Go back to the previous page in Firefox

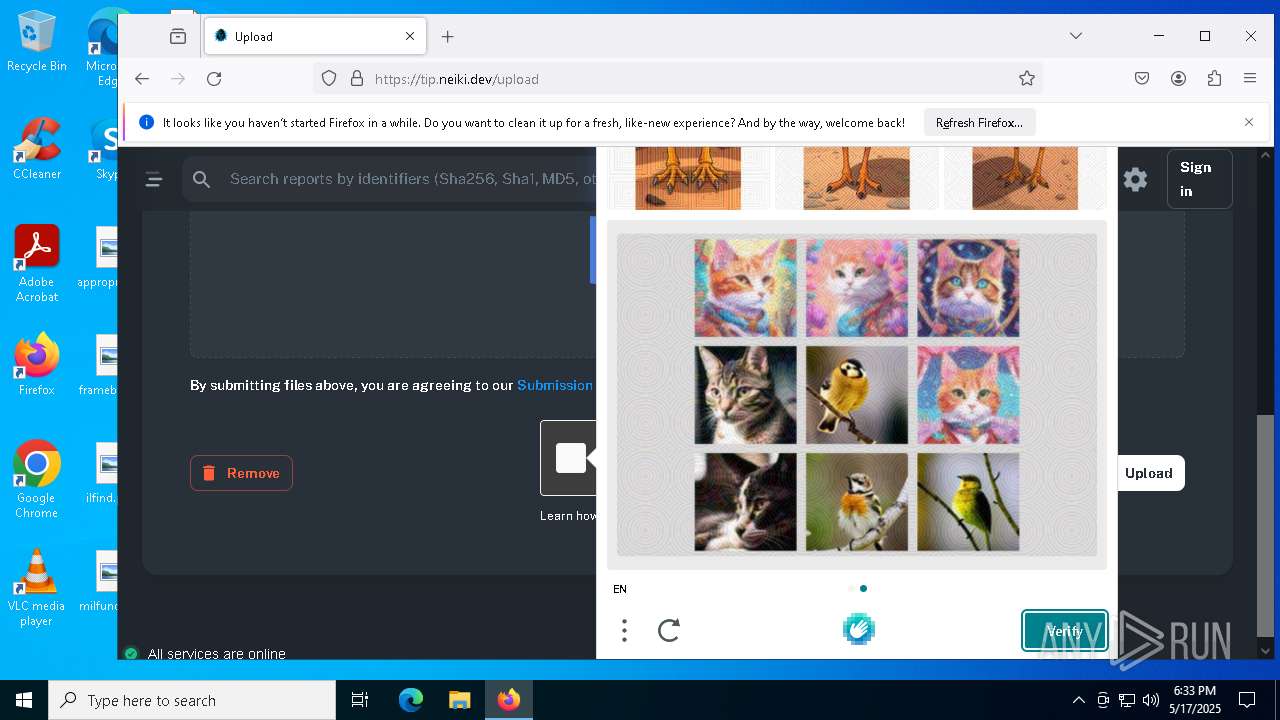[x=142, y=79]
